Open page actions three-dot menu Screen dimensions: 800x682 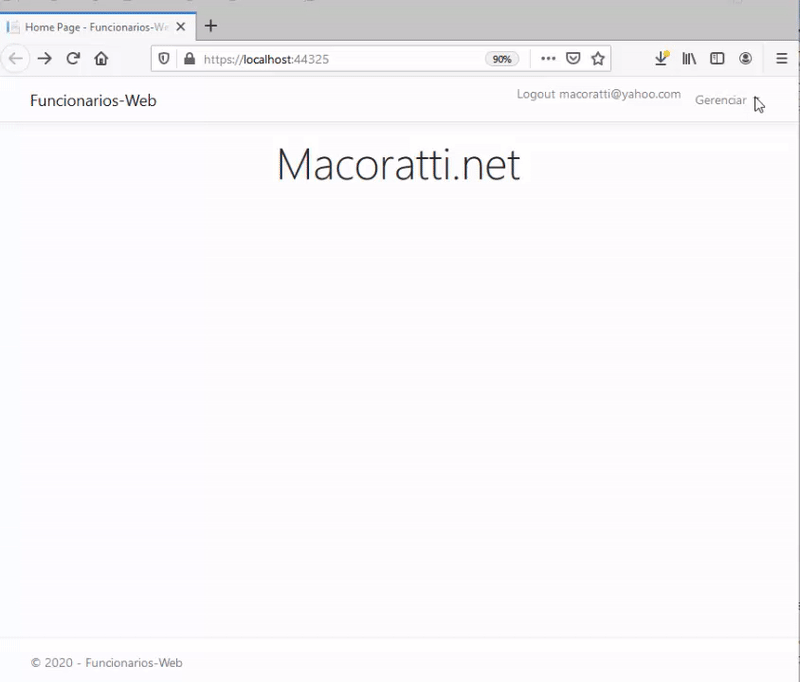[548, 59]
